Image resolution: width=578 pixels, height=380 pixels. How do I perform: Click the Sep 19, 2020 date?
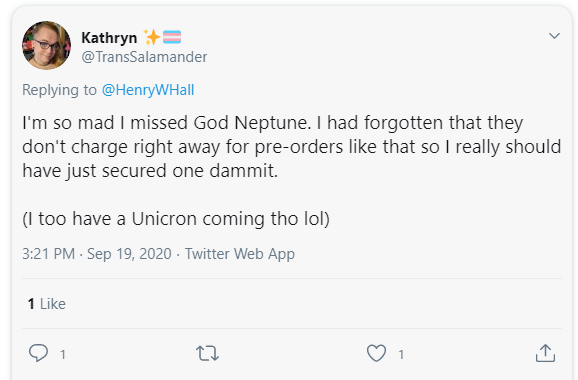[x=129, y=254]
